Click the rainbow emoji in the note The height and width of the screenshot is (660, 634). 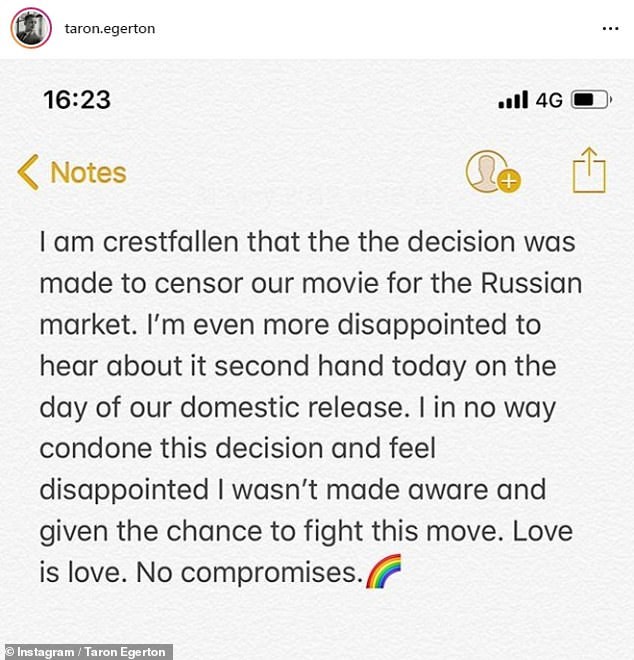click(382, 573)
